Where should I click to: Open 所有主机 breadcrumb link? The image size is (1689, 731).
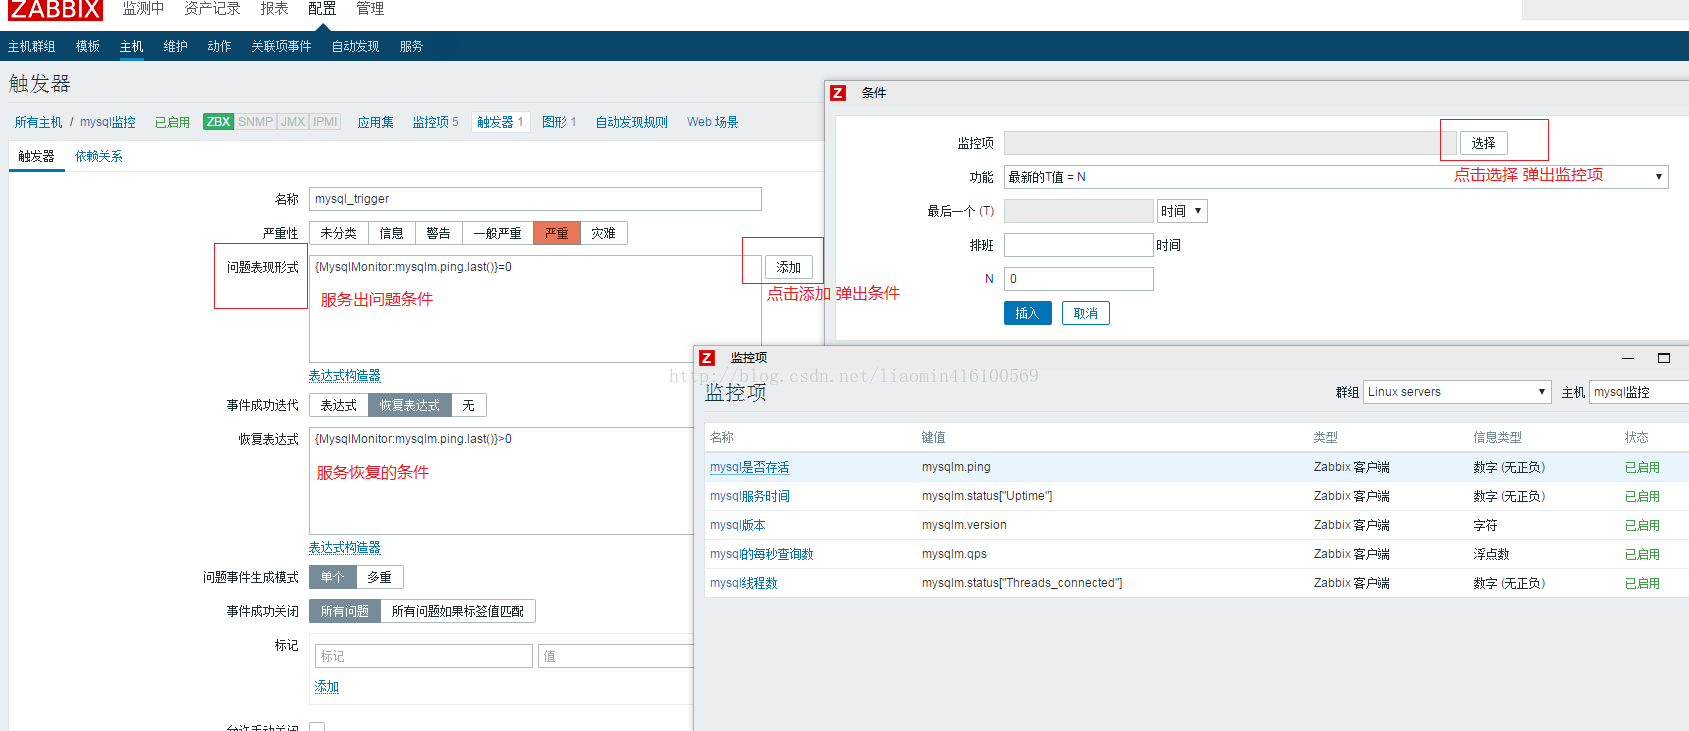coord(39,122)
